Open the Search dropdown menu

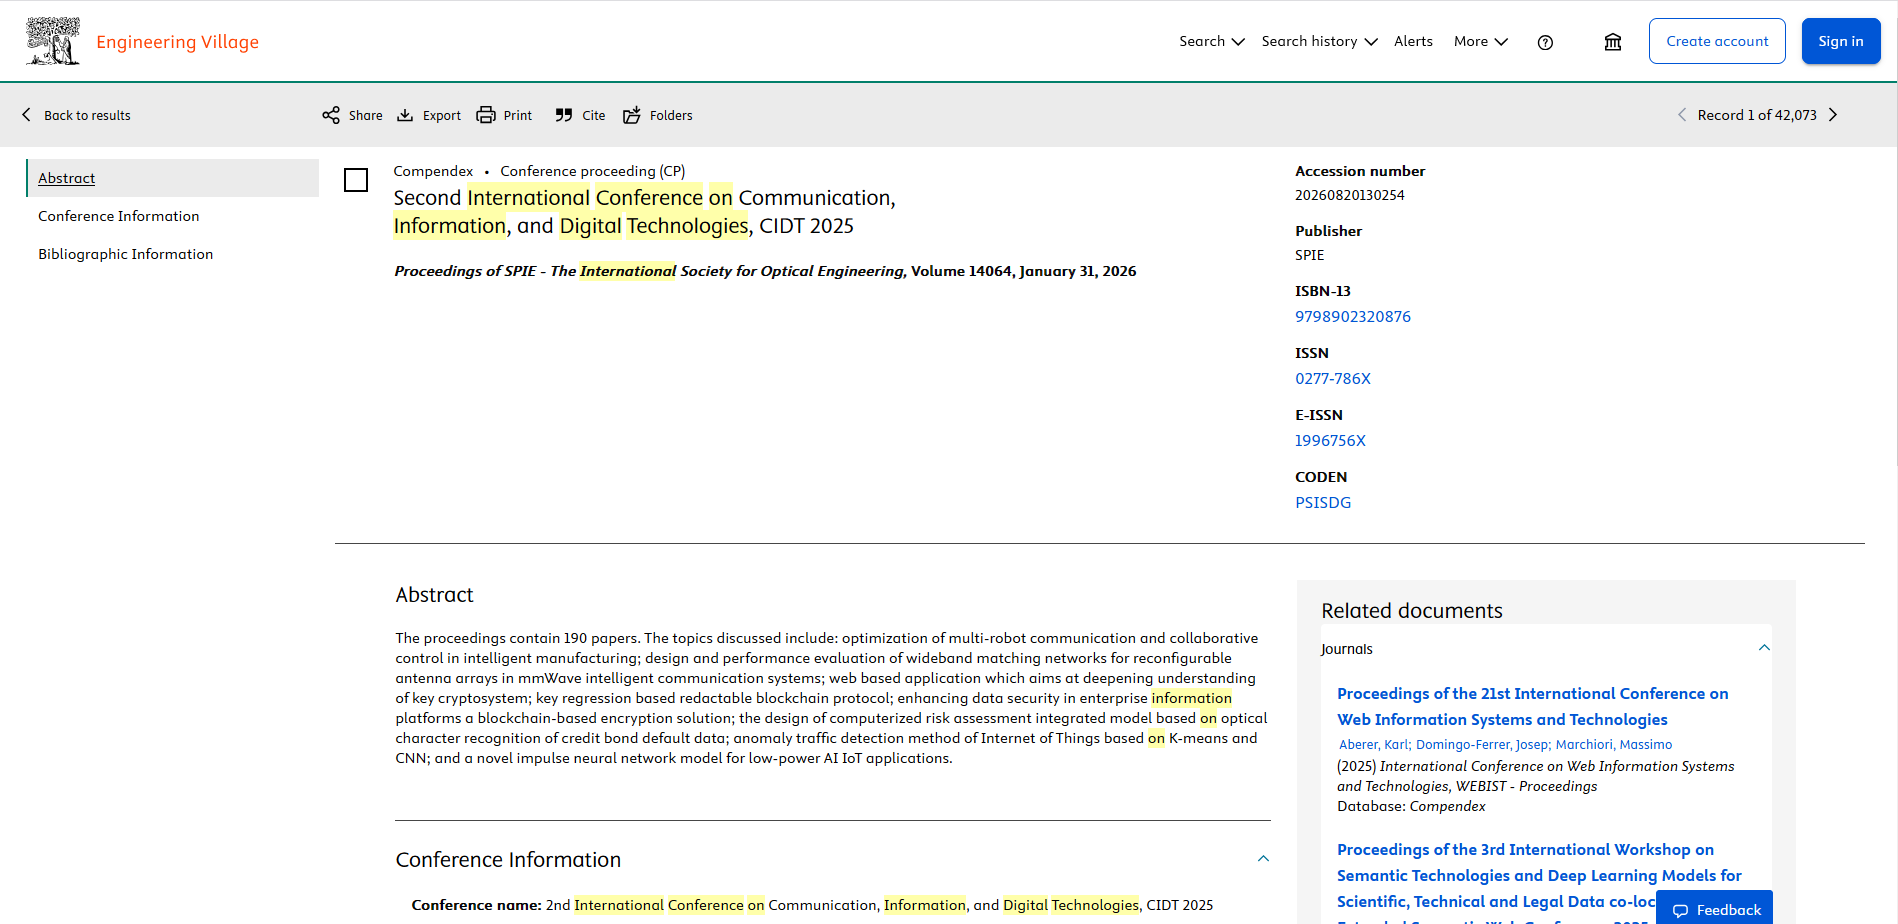click(1211, 41)
